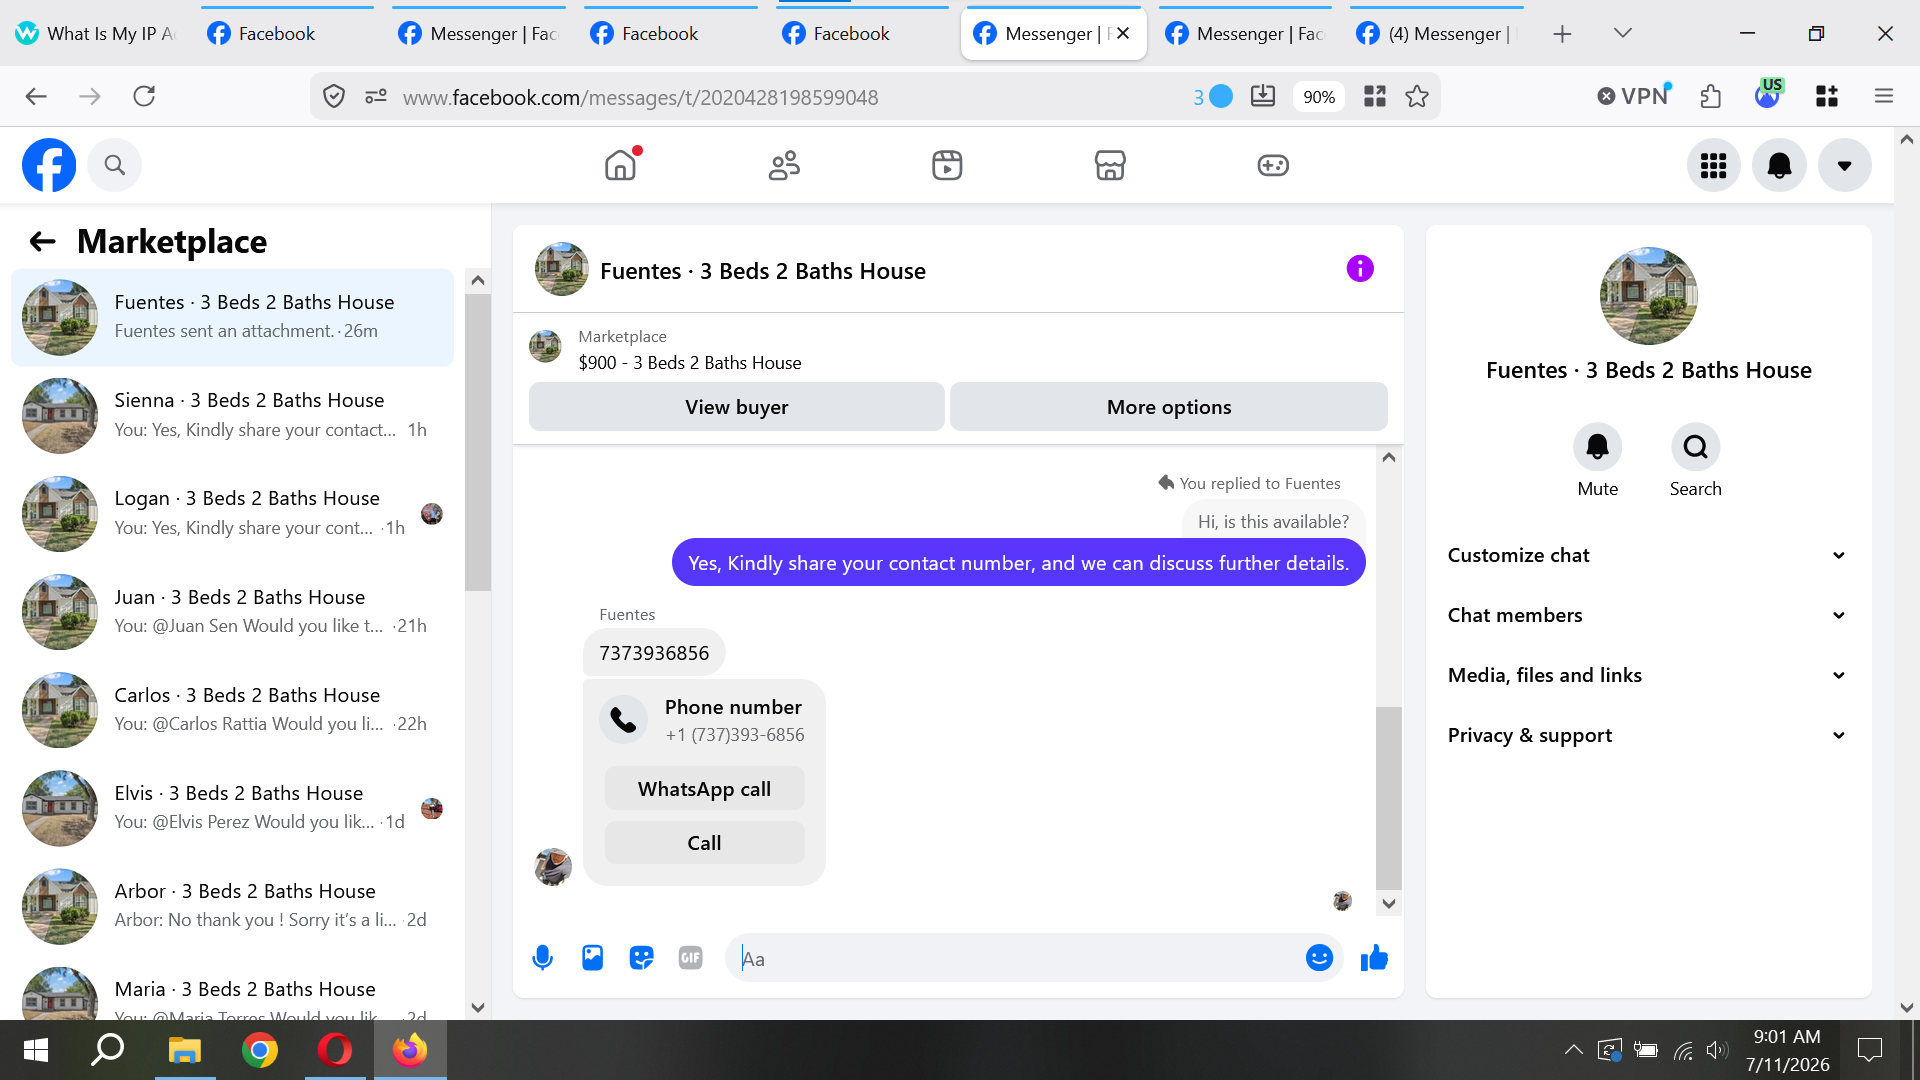Viewport: 1920px width, 1080px height.
Task: Choose a GIF icon
Action: 691,958
